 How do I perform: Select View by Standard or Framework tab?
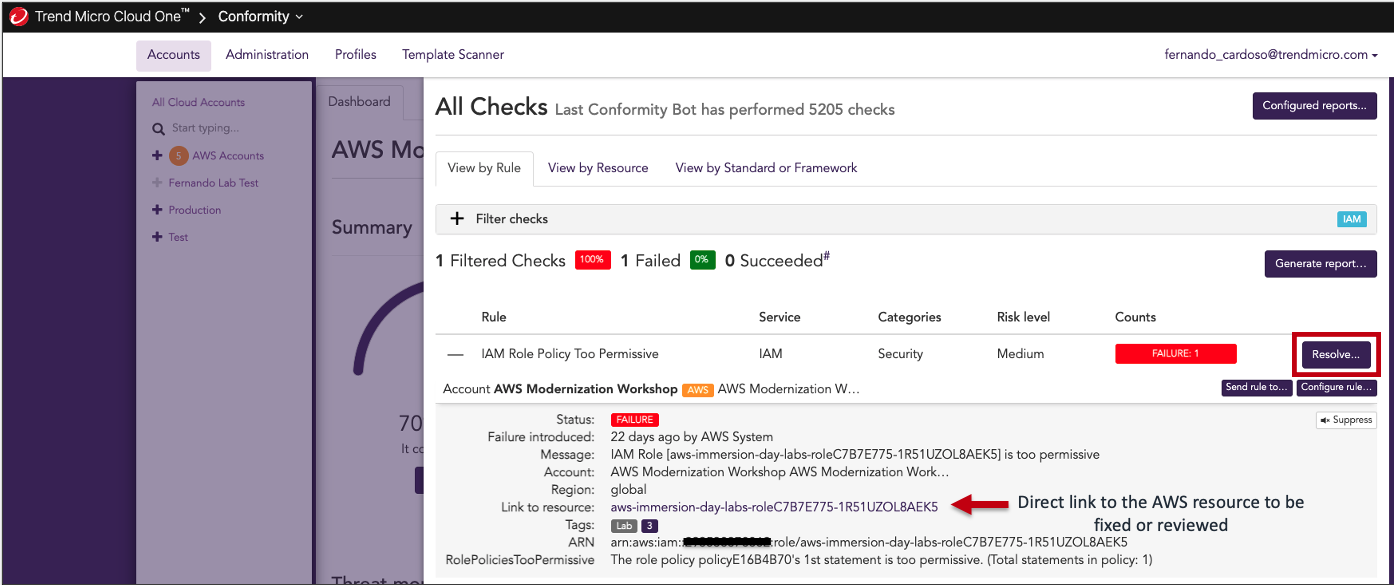766,168
